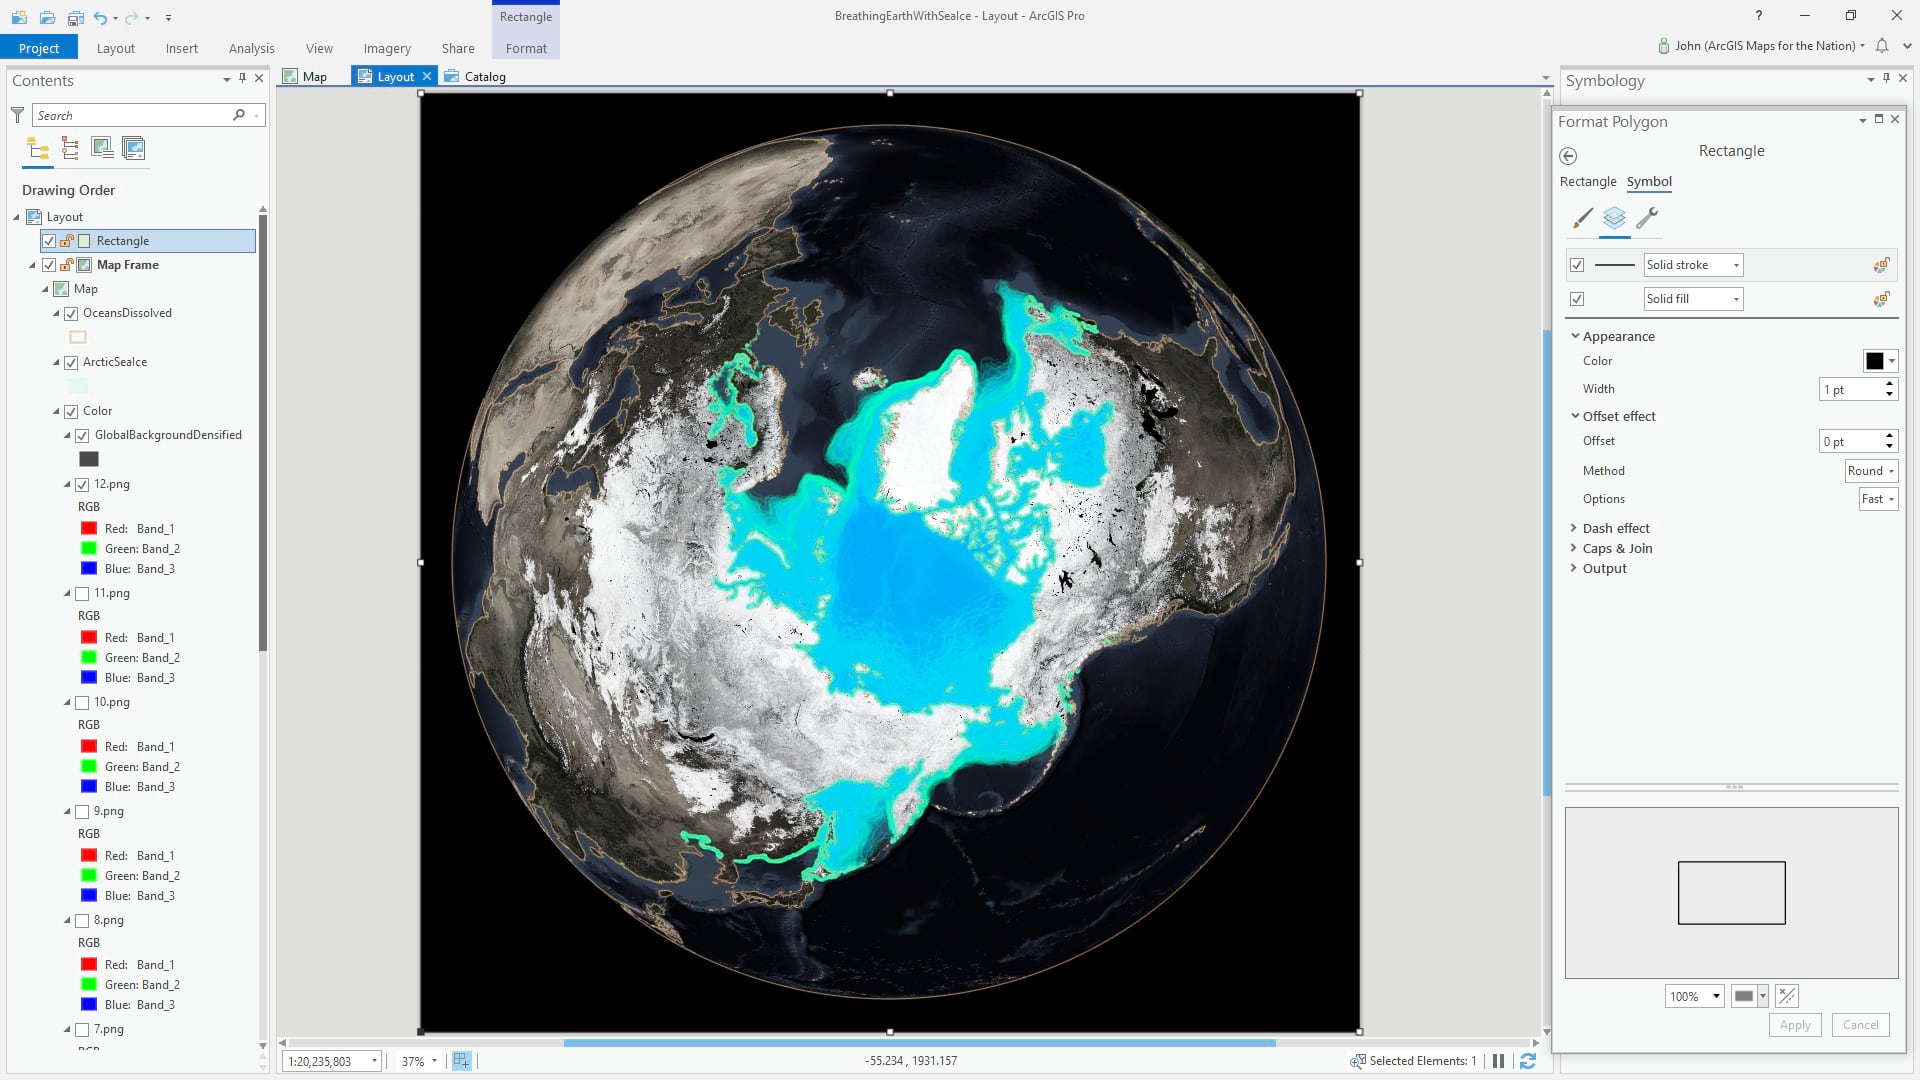Open the symbol Layers tab icon
This screenshot has height=1080, width=1920.
(x=1614, y=217)
